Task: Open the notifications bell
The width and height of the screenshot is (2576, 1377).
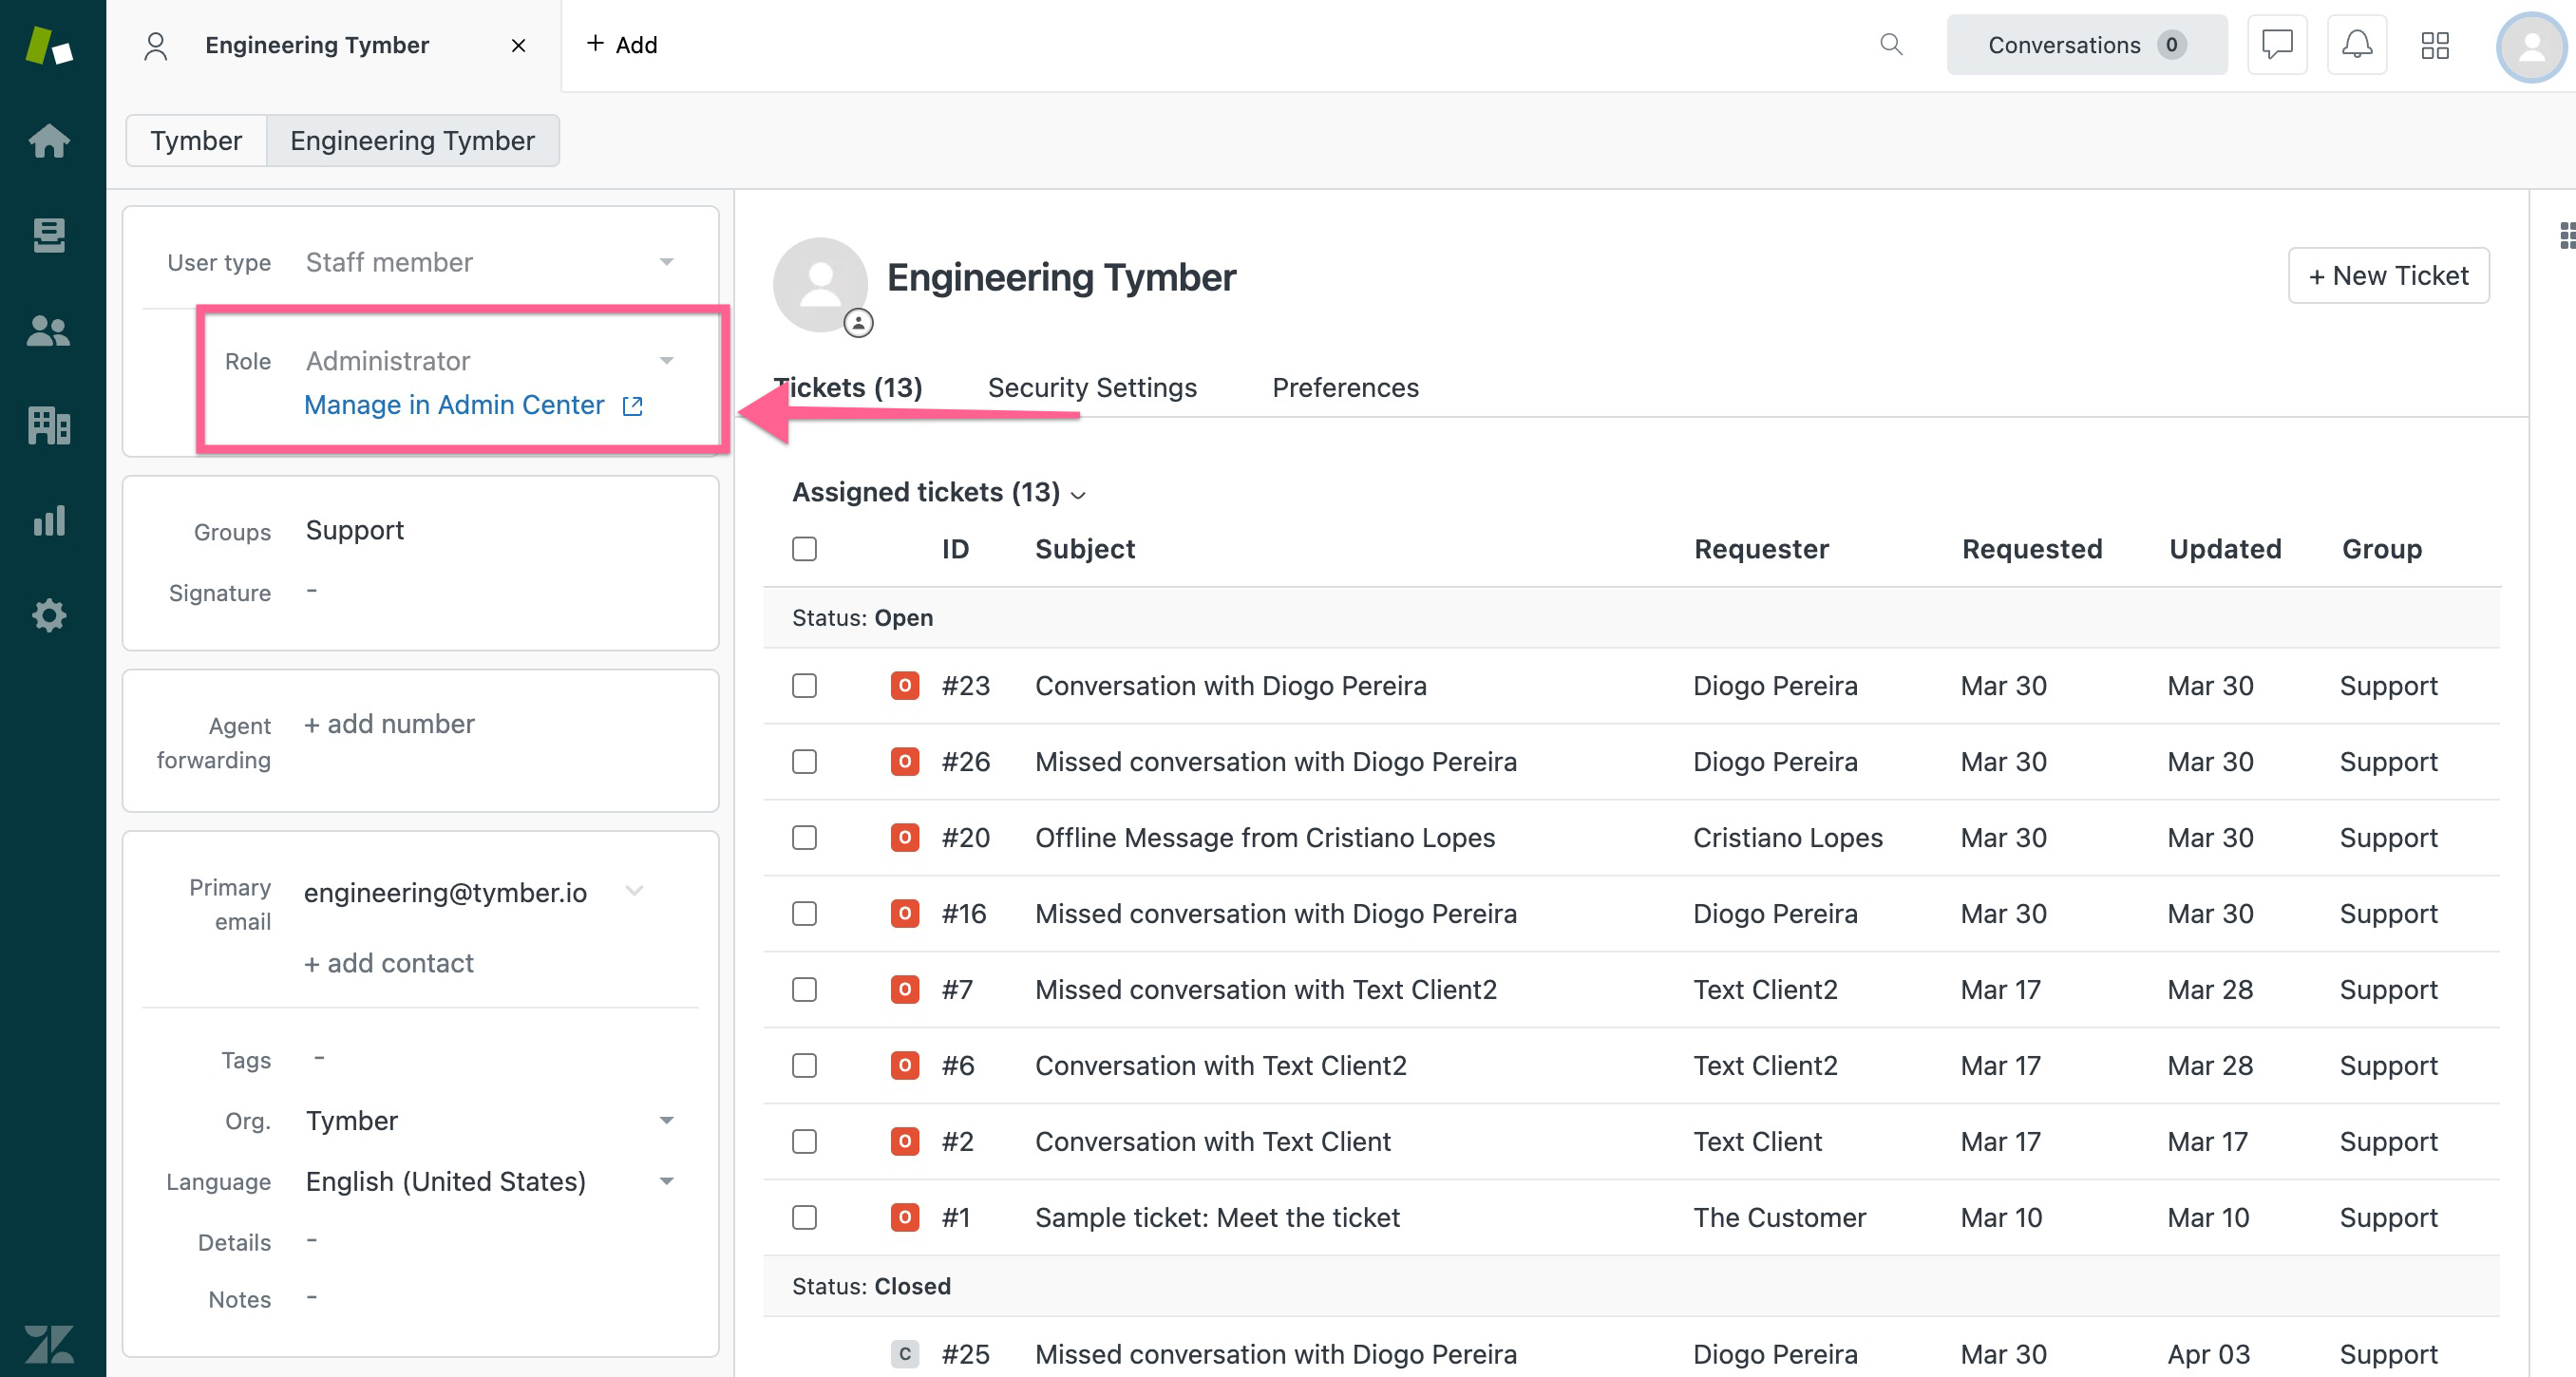Action: 2356,44
